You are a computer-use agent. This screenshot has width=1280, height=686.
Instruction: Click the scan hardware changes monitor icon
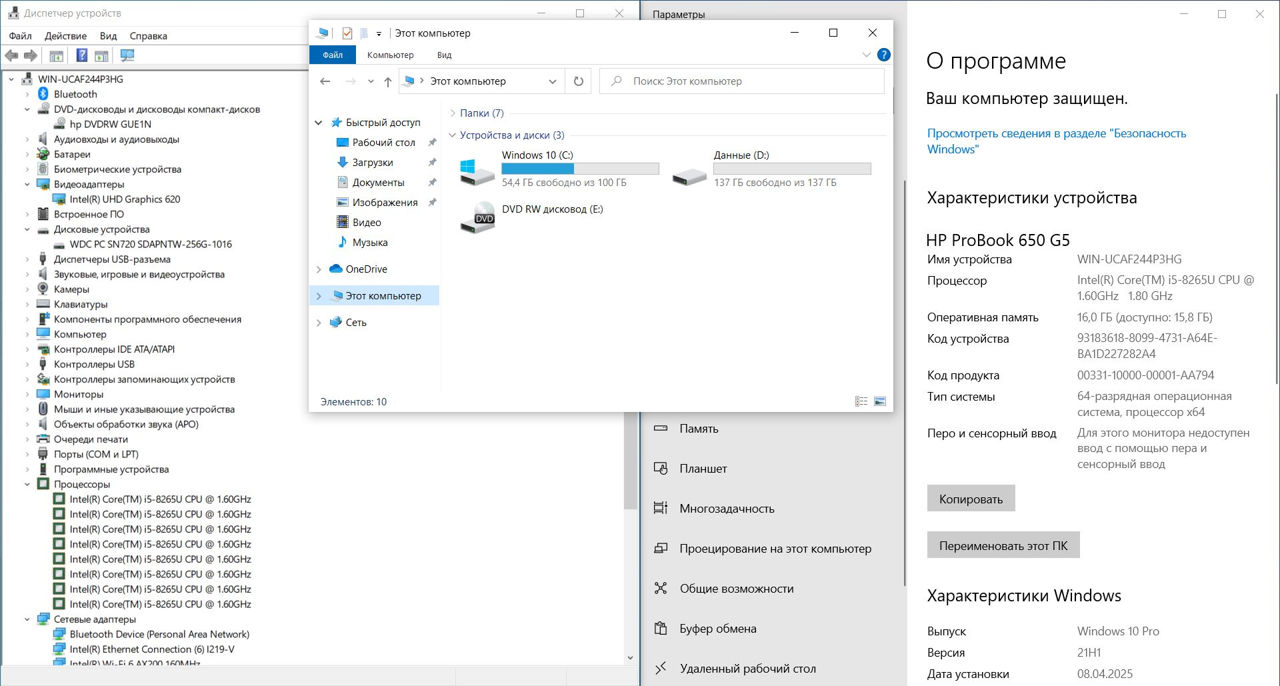click(127, 55)
